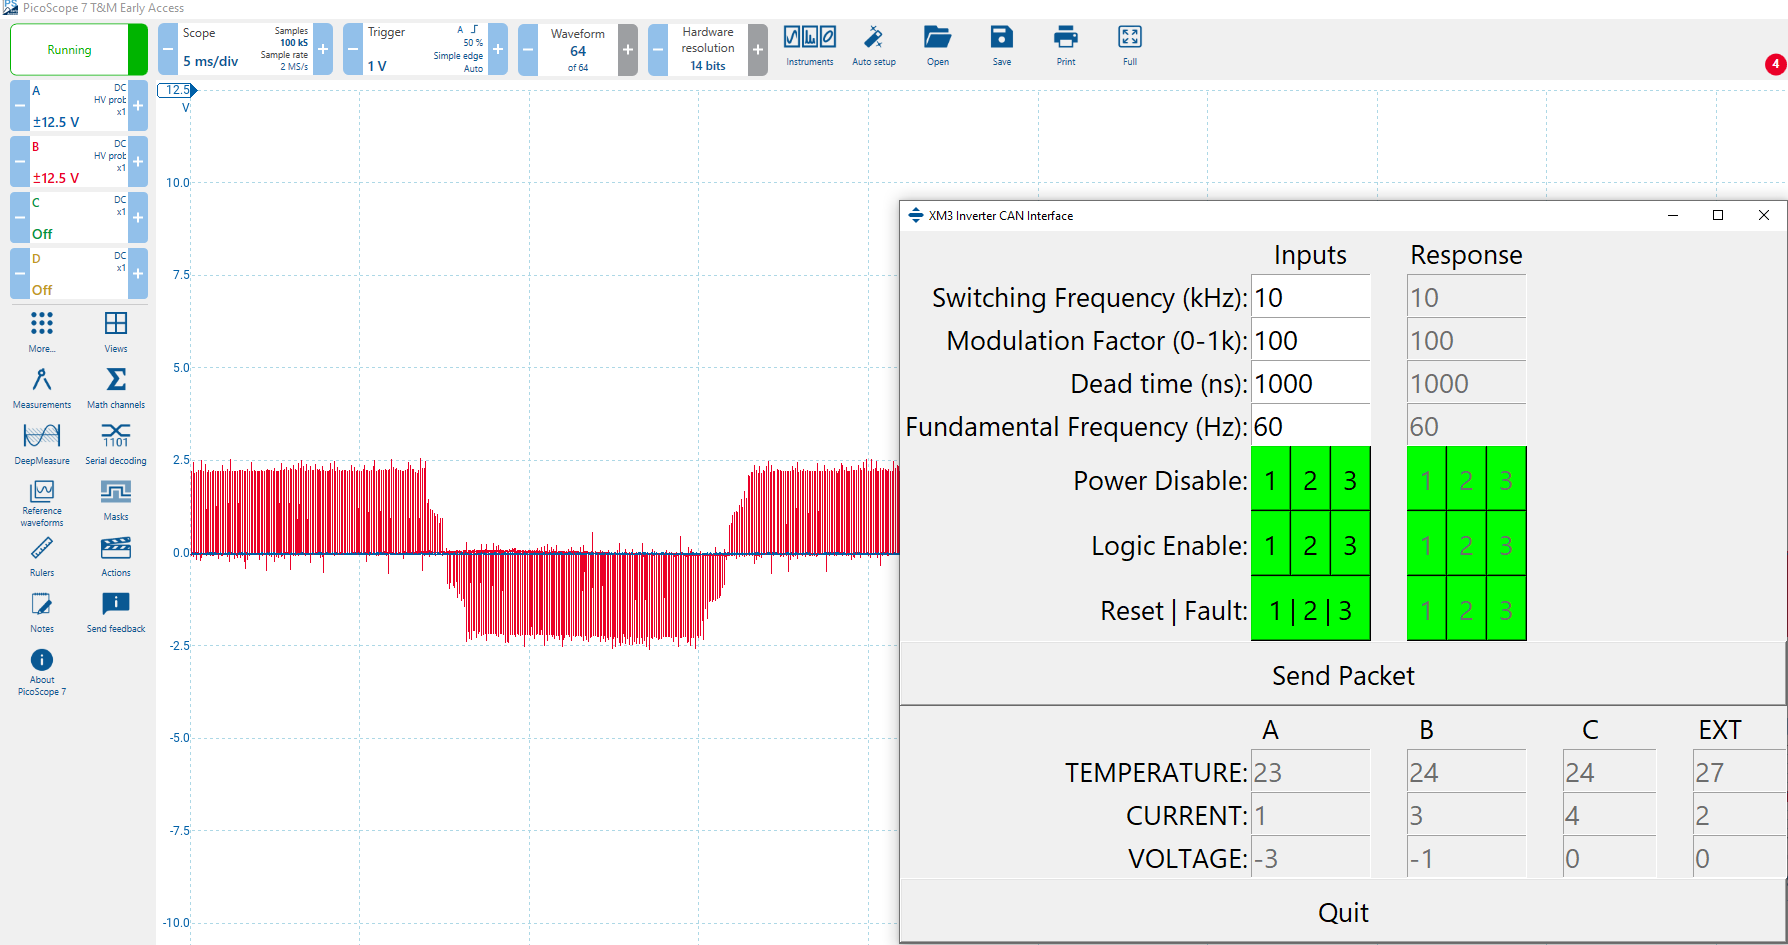This screenshot has height=945, width=1788.
Task: Open Channel C Off settings
Action: coord(79,217)
